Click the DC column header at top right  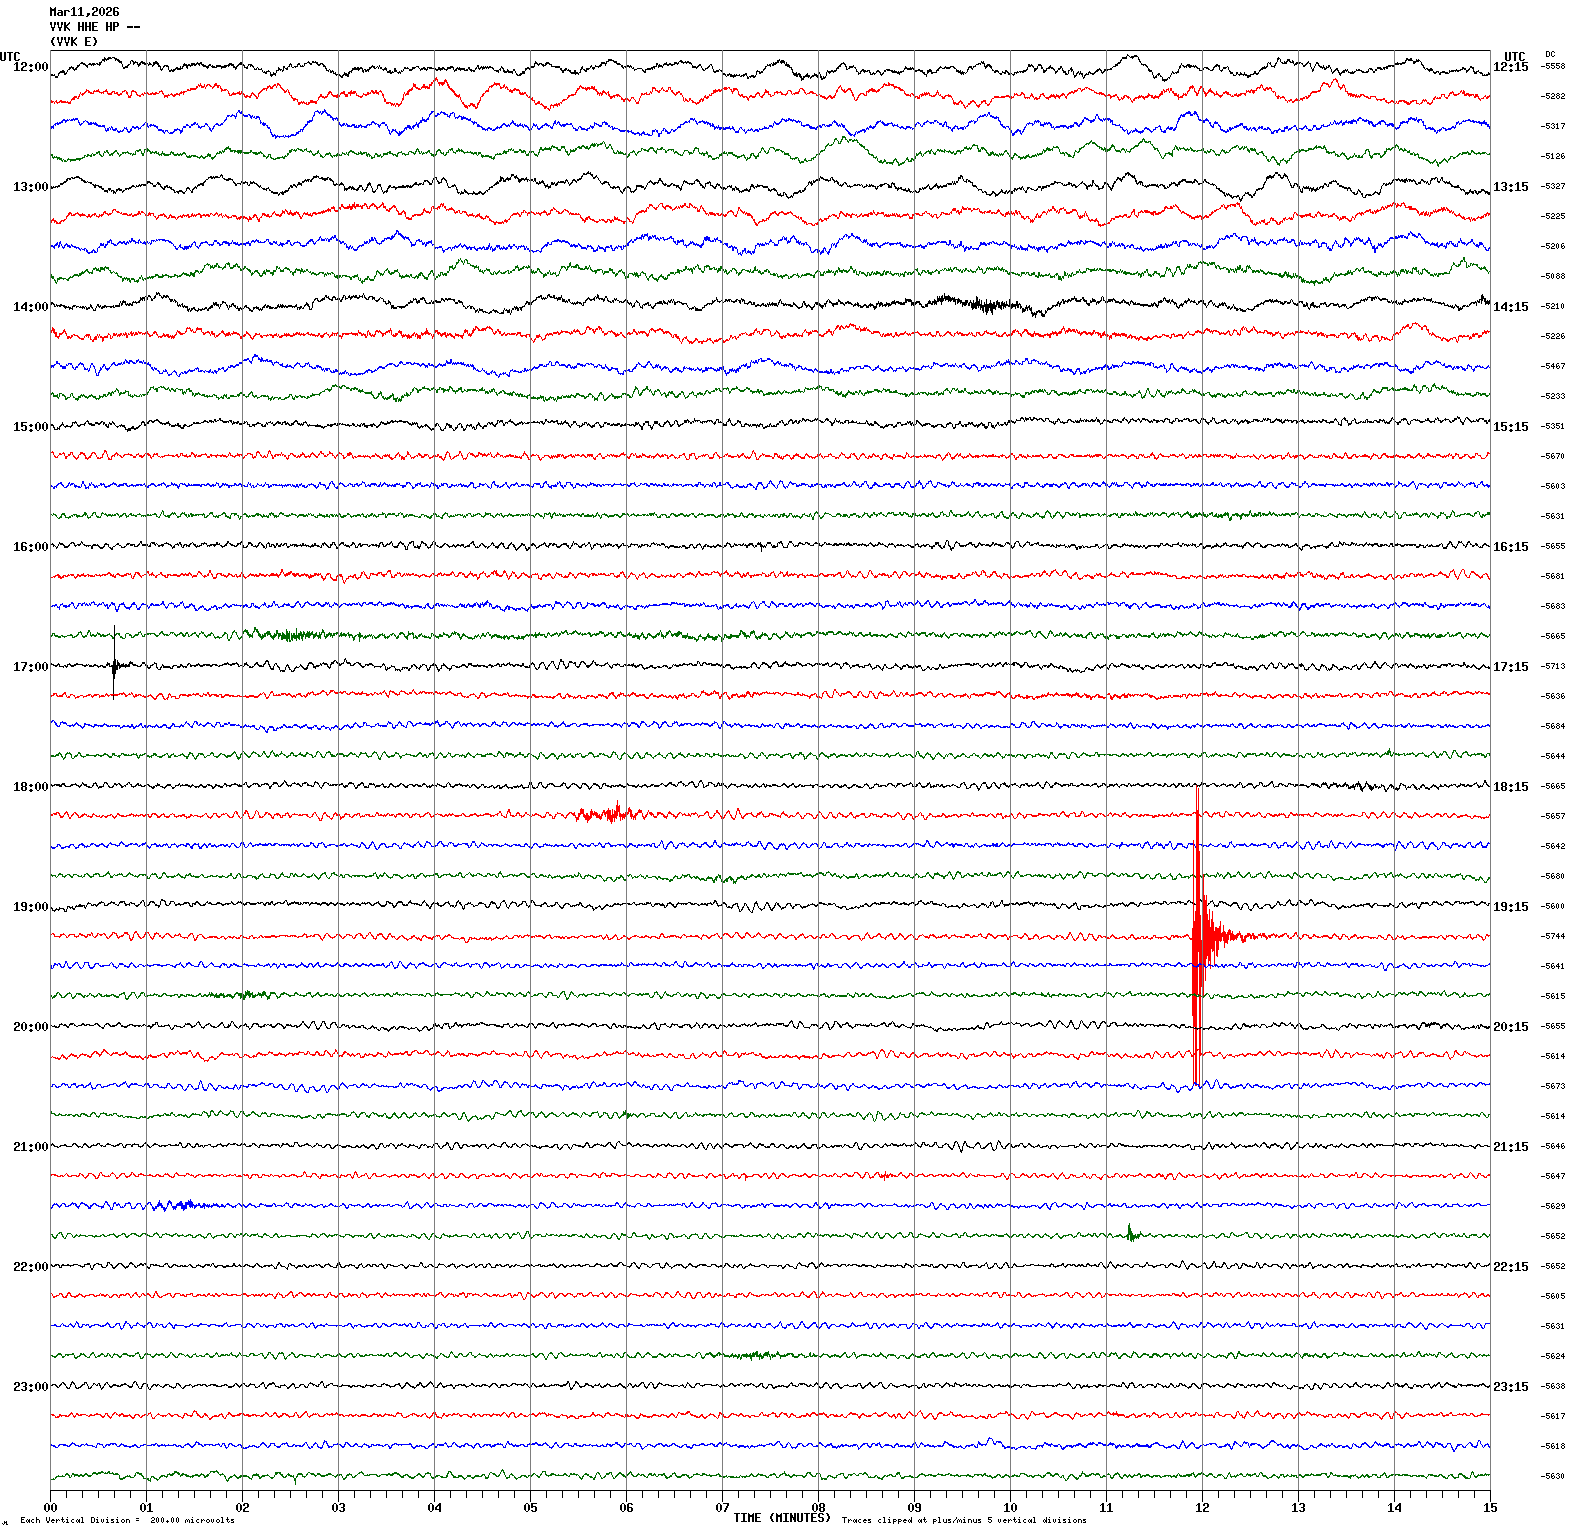[x=1550, y=54]
